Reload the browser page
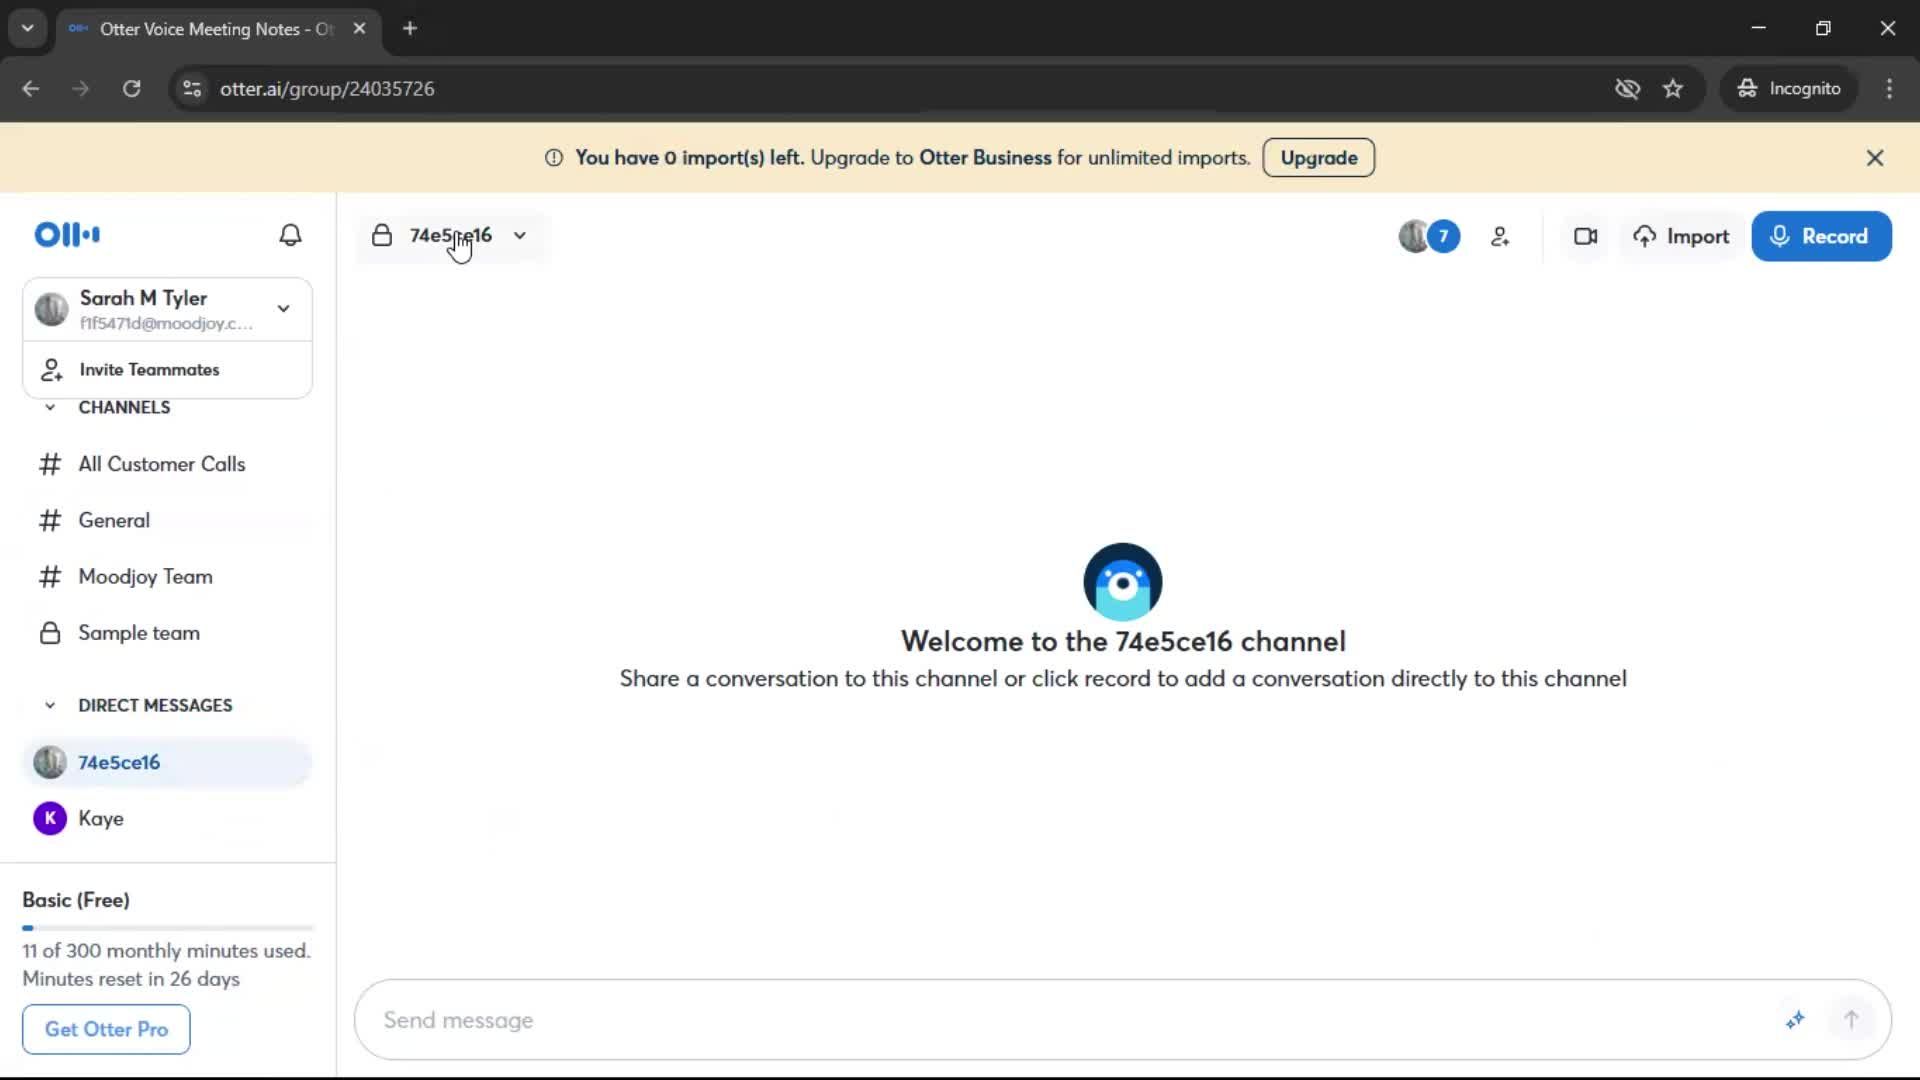The height and width of the screenshot is (1080, 1920). pos(132,89)
